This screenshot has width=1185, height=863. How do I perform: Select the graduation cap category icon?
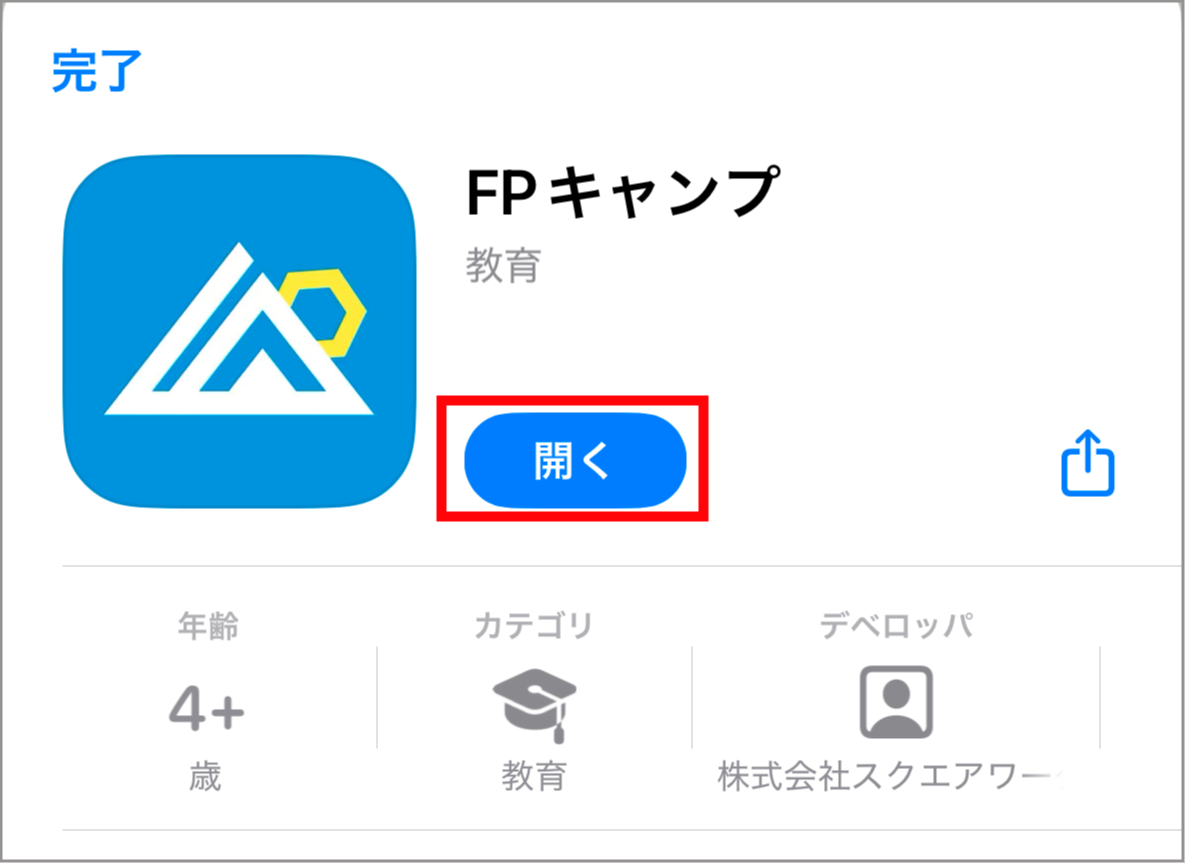click(534, 705)
